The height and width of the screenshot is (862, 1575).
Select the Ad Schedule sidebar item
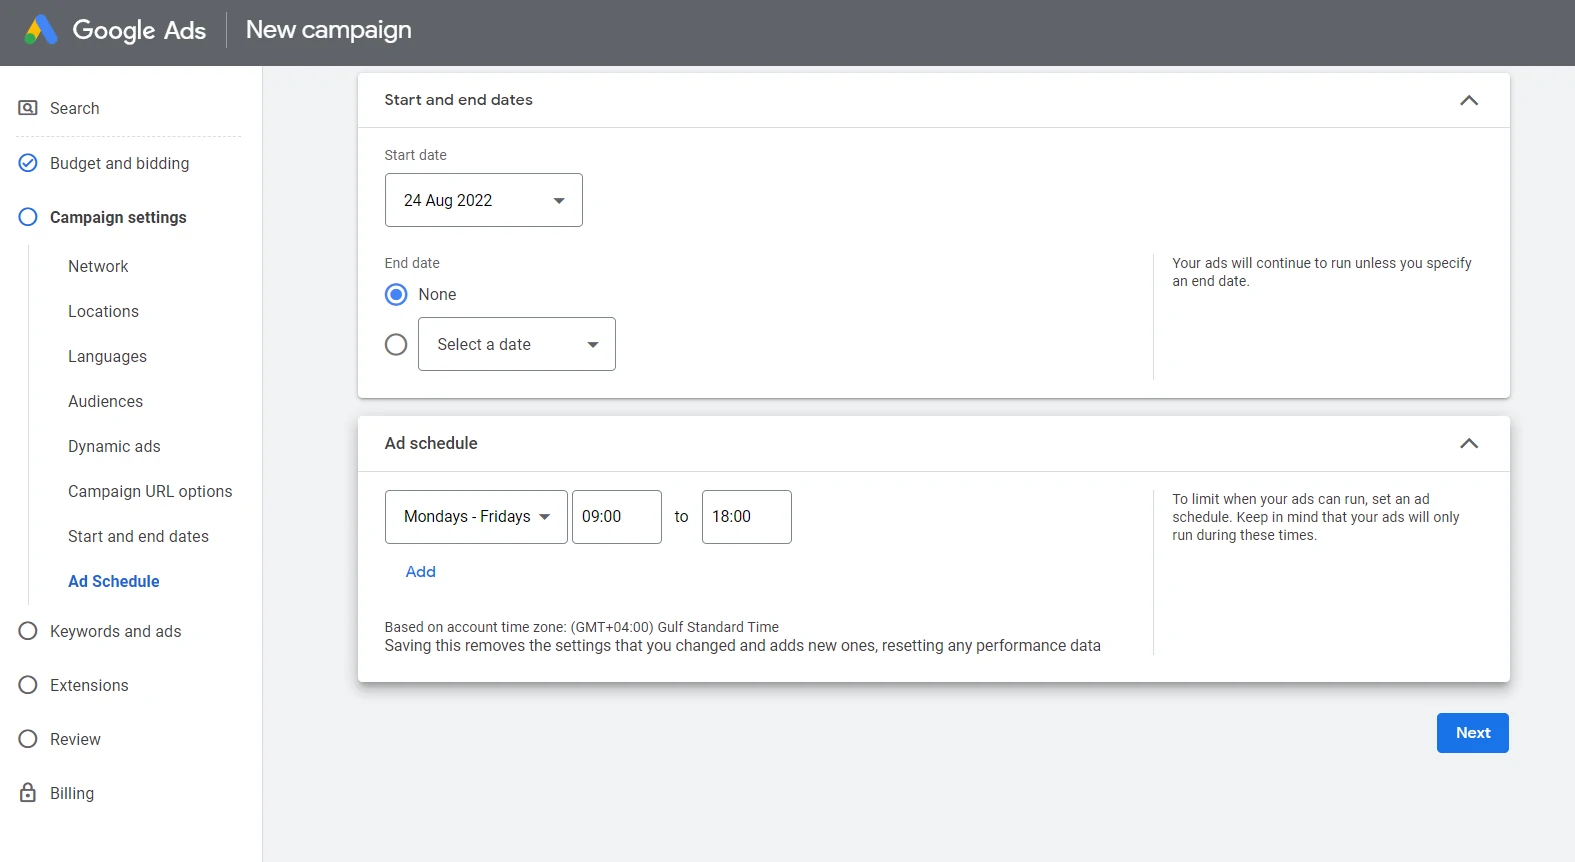click(x=114, y=581)
